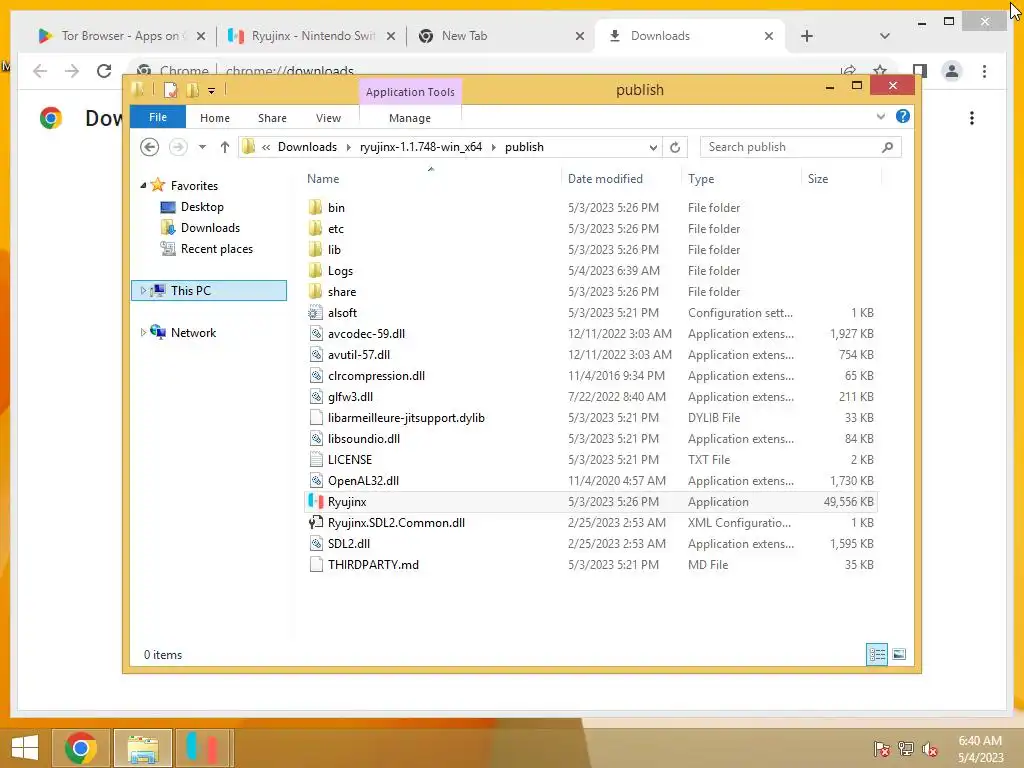Screen dimensions: 1024x768
Task: Click the volume muted tray icon
Action: [930, 749]
